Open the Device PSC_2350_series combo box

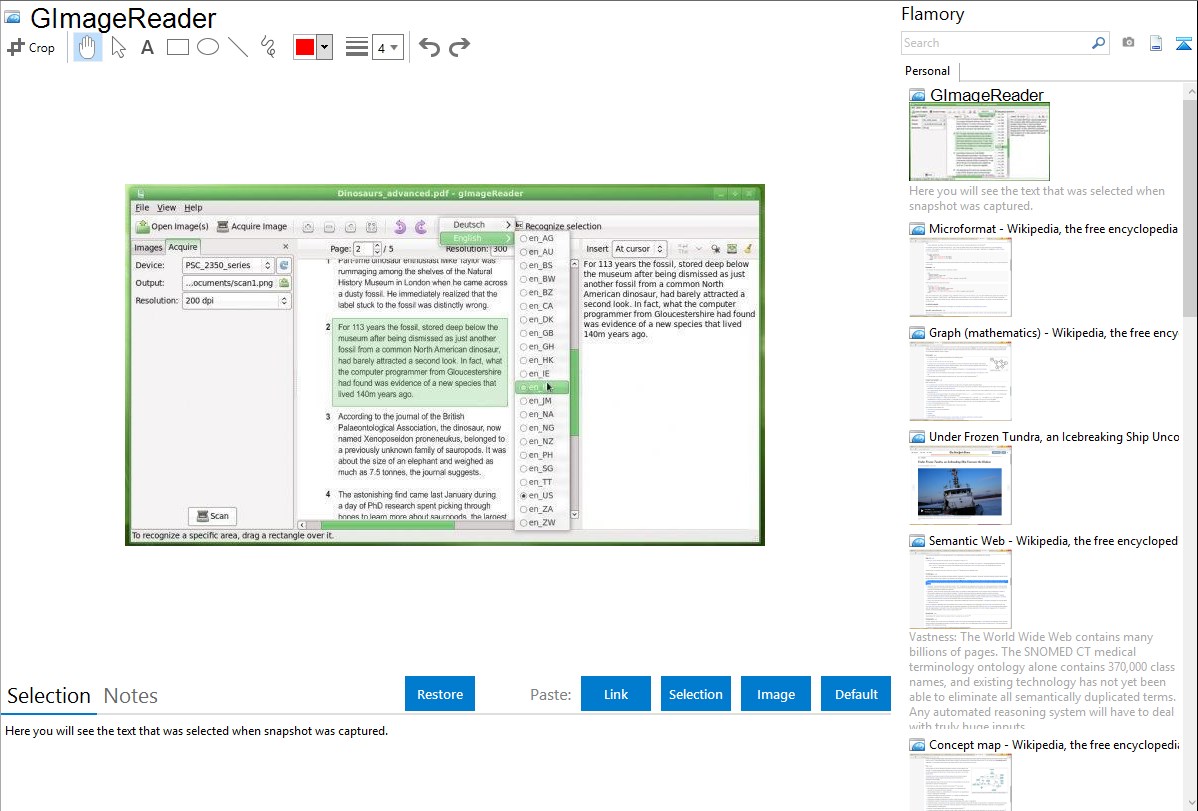(x=228, y=265)
